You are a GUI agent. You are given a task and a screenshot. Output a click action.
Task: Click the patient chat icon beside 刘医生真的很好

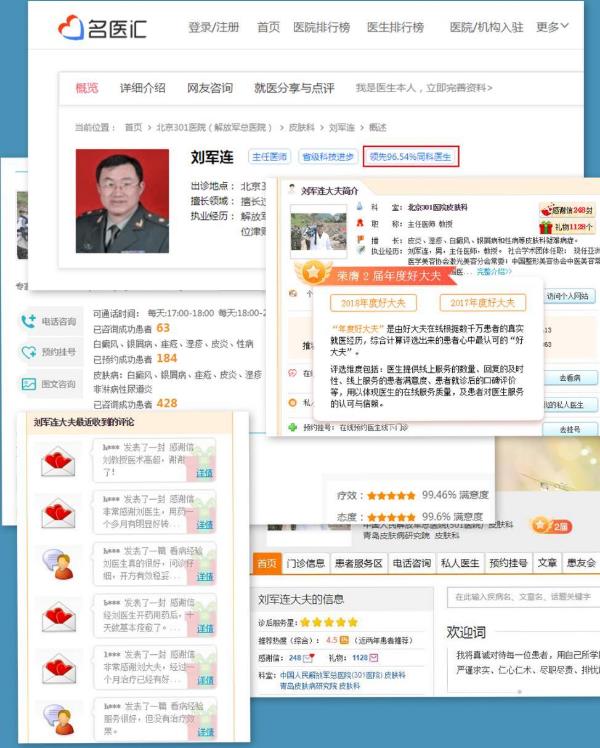click(58, 565)
